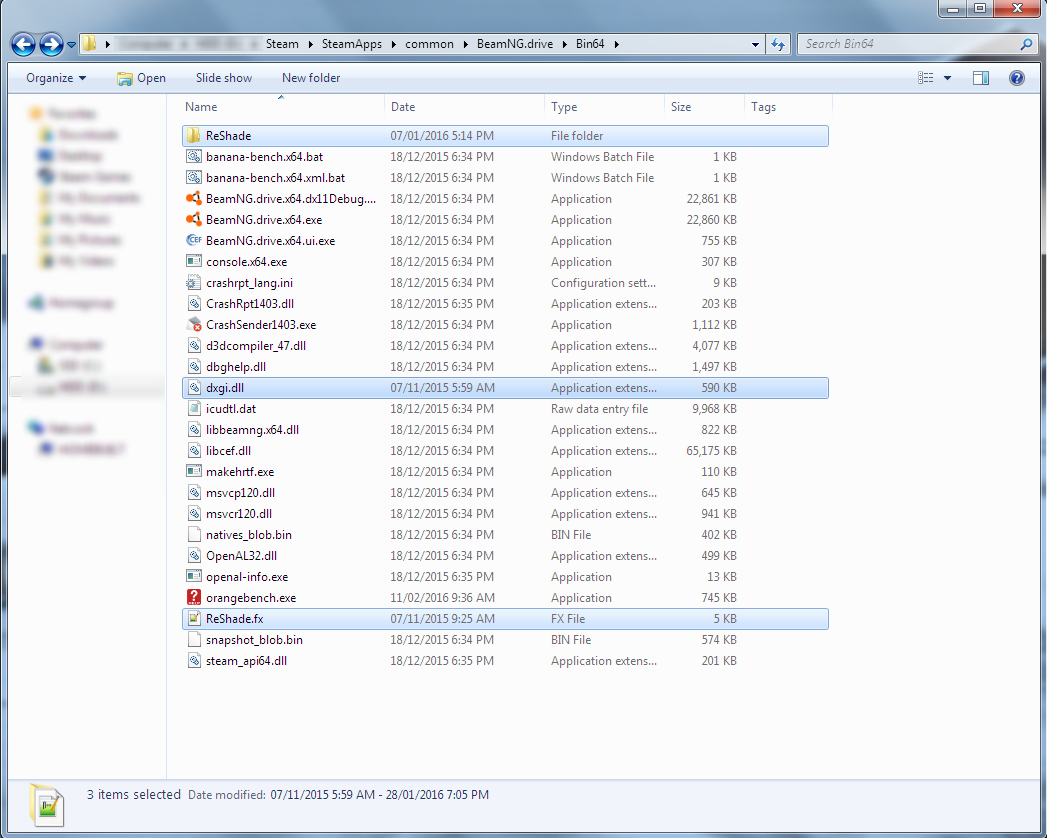Screen dimensions: 1047x838
Task: Expand the arrow after SteamApps breadcrumb
Action: tap(394, 44)
